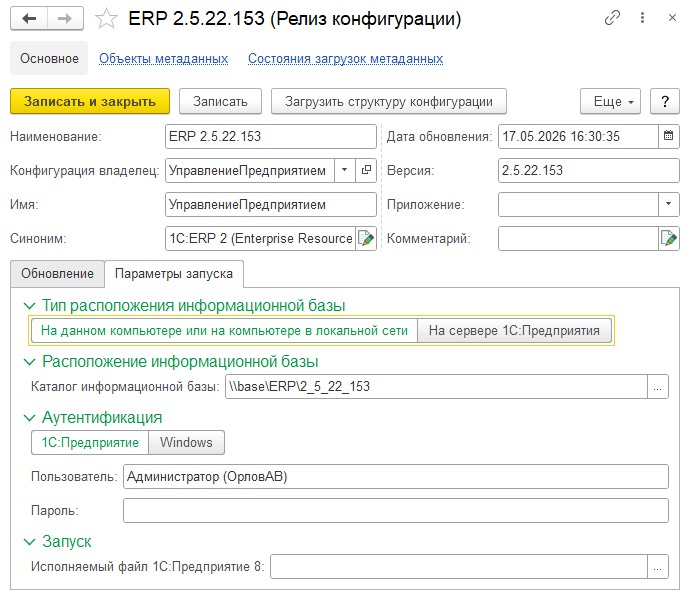Switch to the Параметры запуска tab
The height and width of the screenshot is (595, 686).
pos(174,274)
